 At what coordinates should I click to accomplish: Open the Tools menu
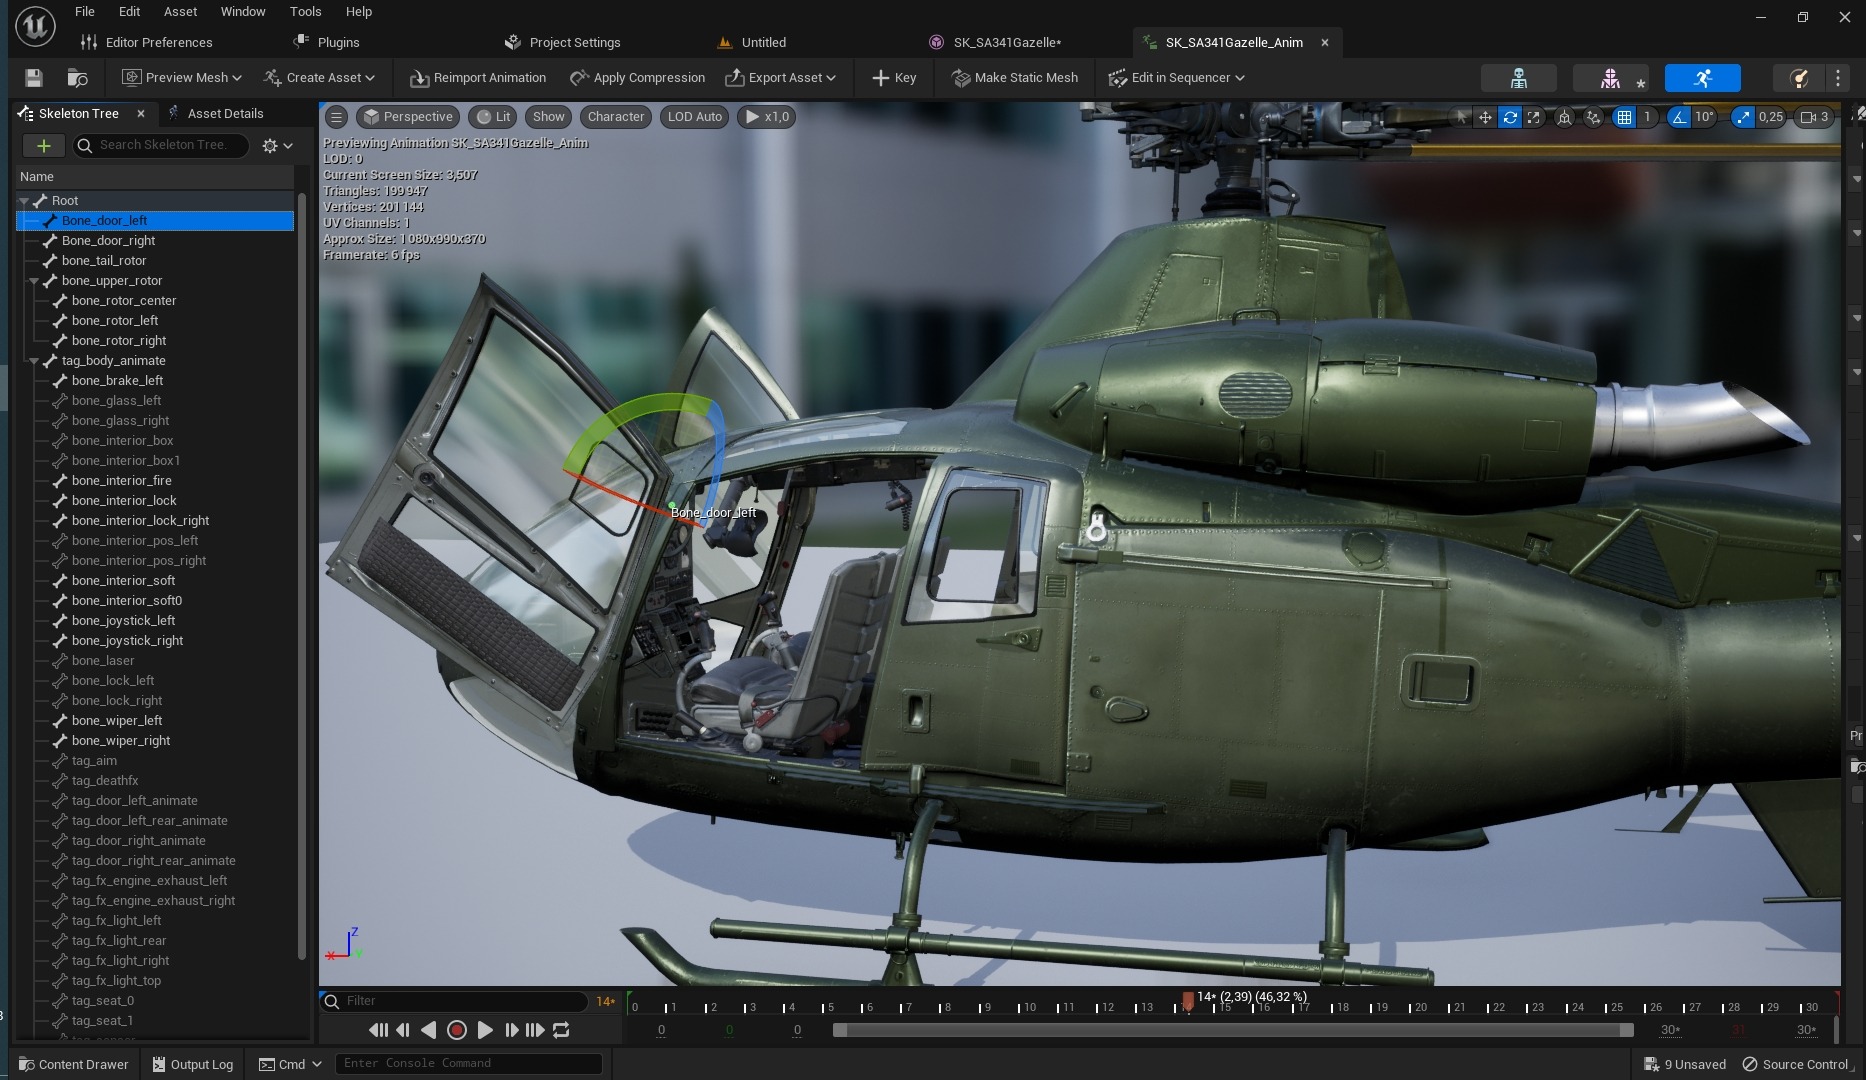[305, 12]
